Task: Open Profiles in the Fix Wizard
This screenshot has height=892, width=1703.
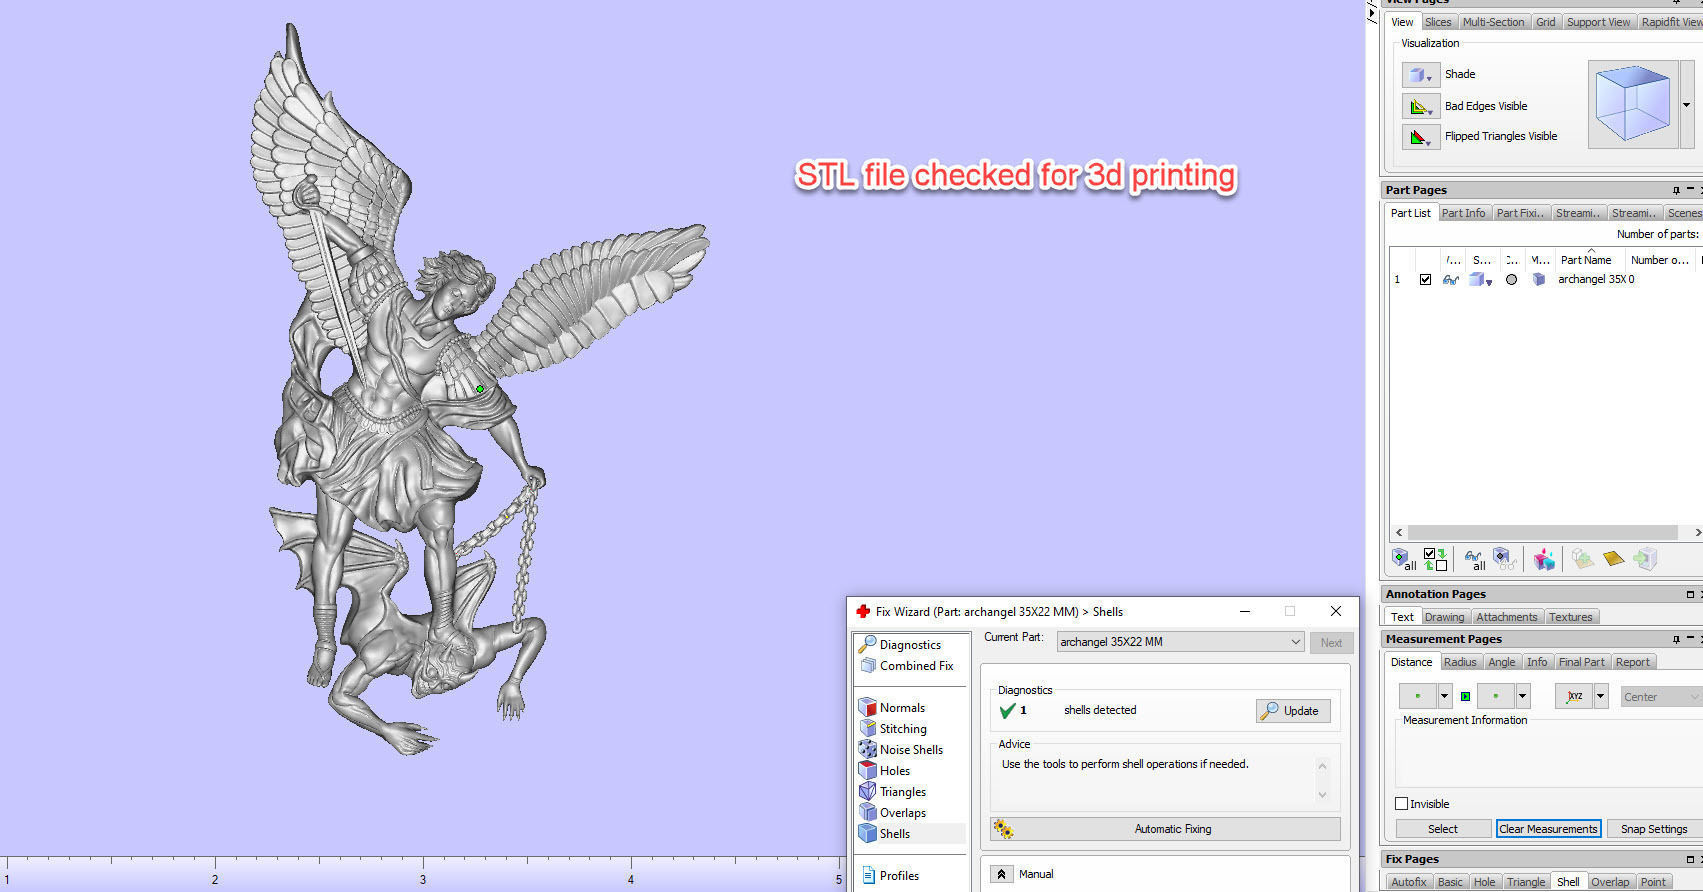Action: pos(889,876)
